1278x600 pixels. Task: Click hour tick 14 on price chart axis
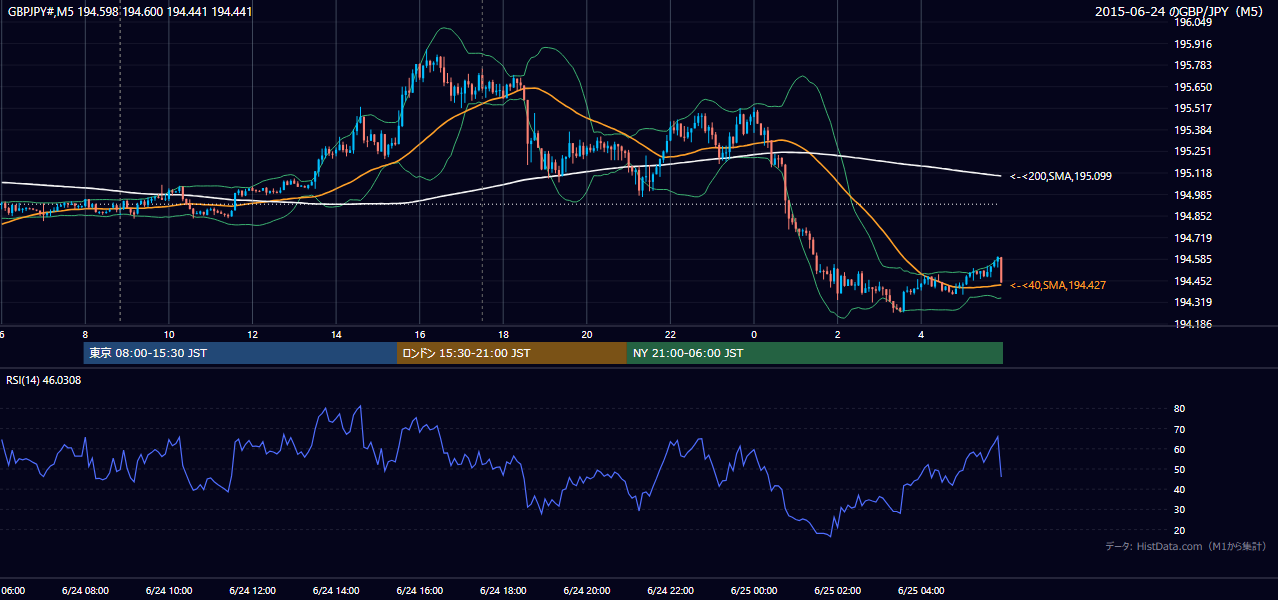(336, 334)
